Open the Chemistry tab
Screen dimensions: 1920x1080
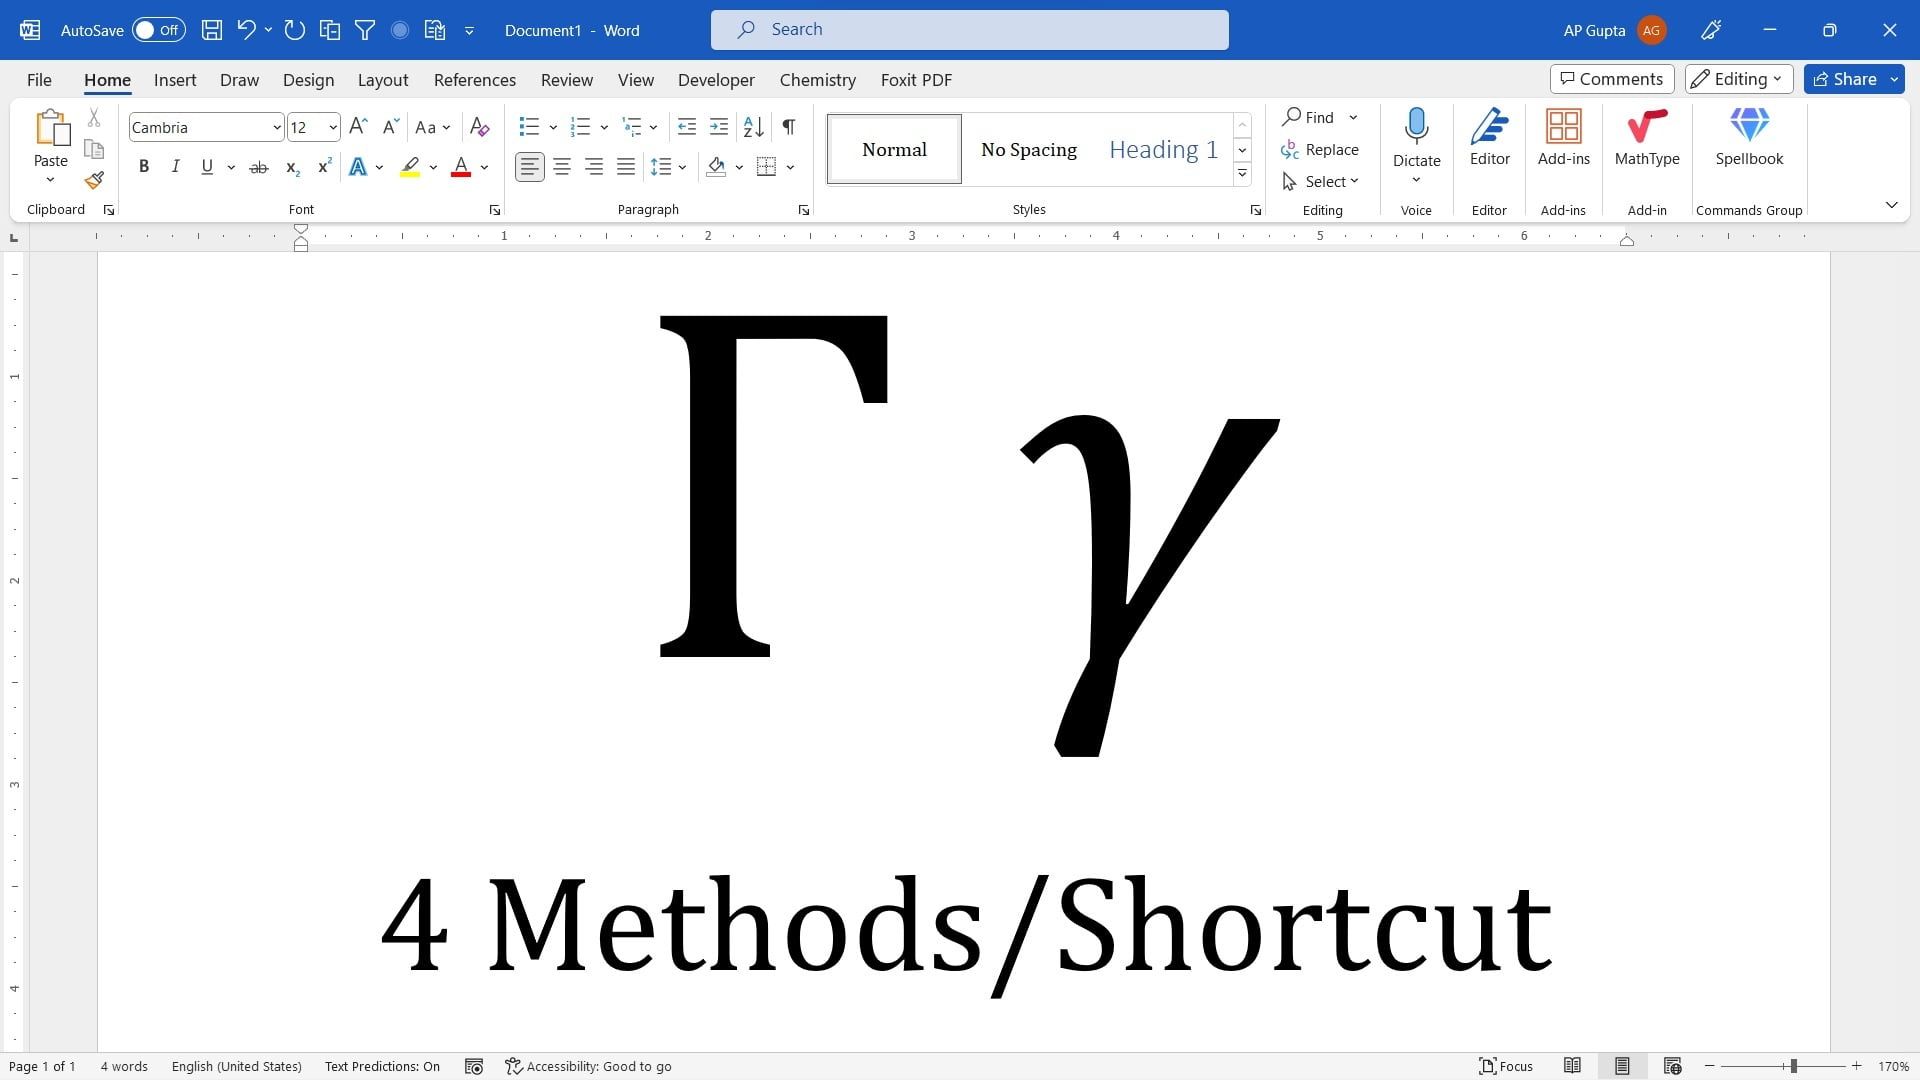tap(818, 80)
